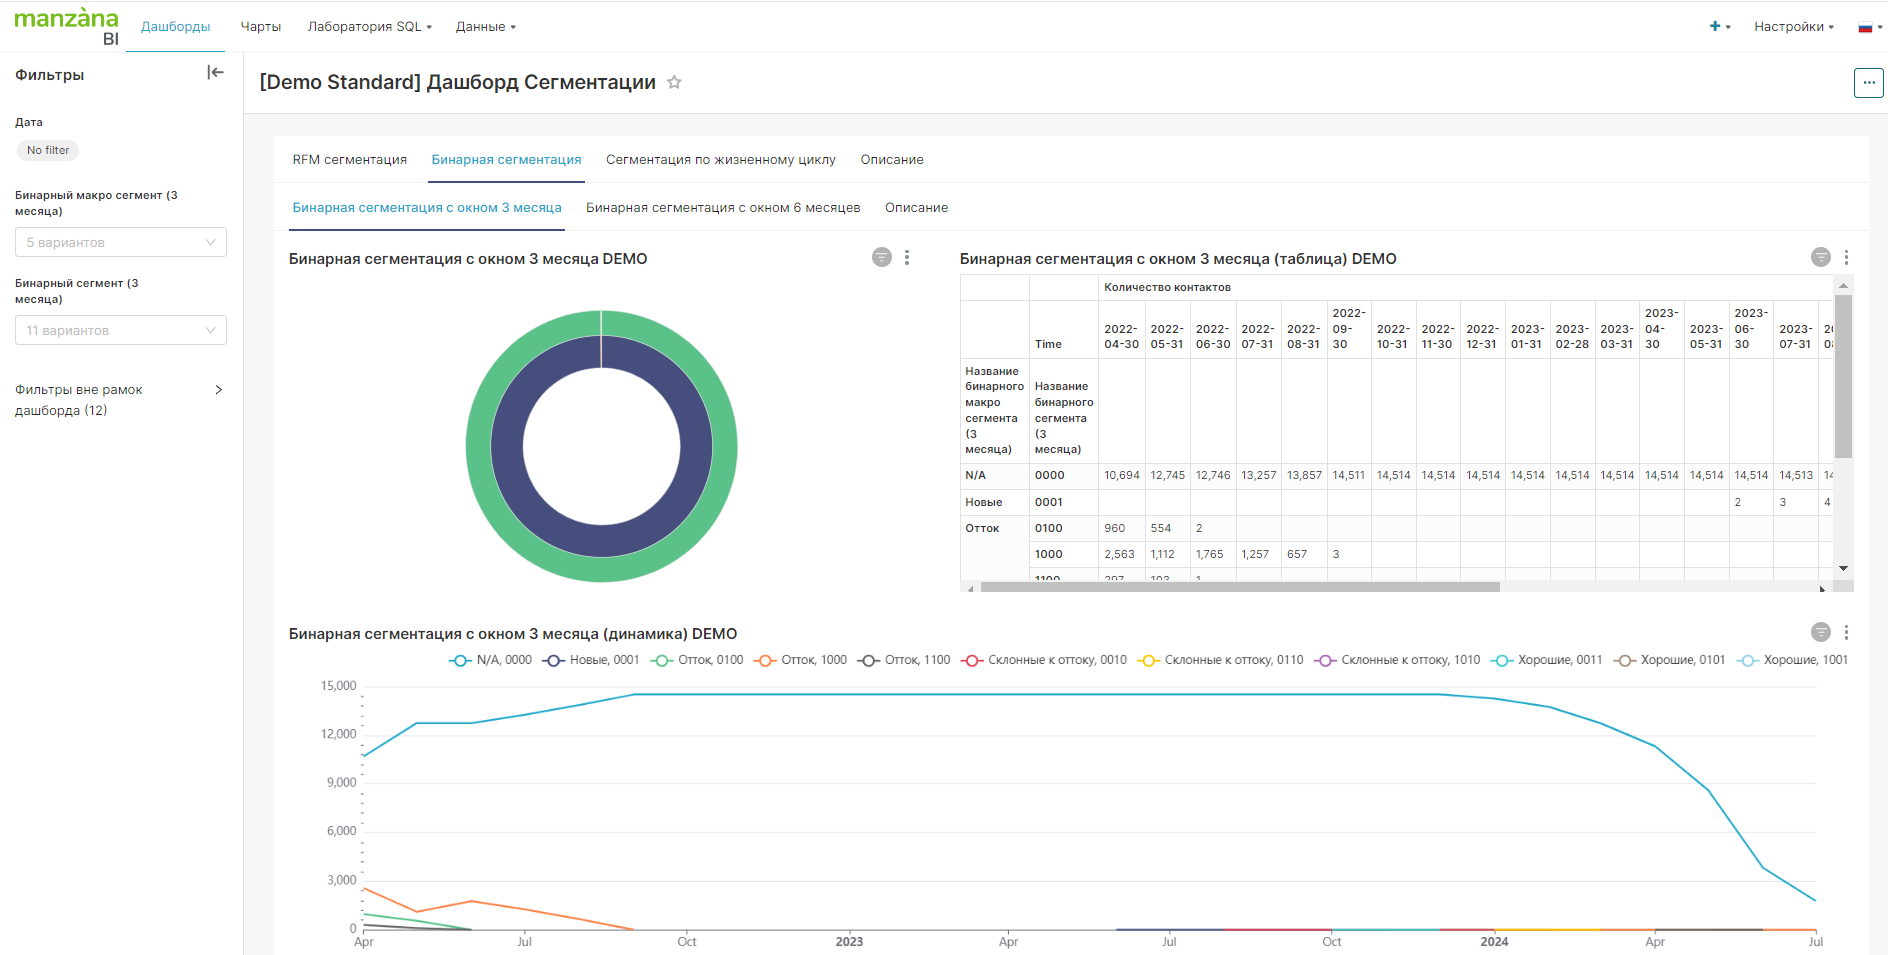Collapse the filters sidebar panel

click(215, 73)
